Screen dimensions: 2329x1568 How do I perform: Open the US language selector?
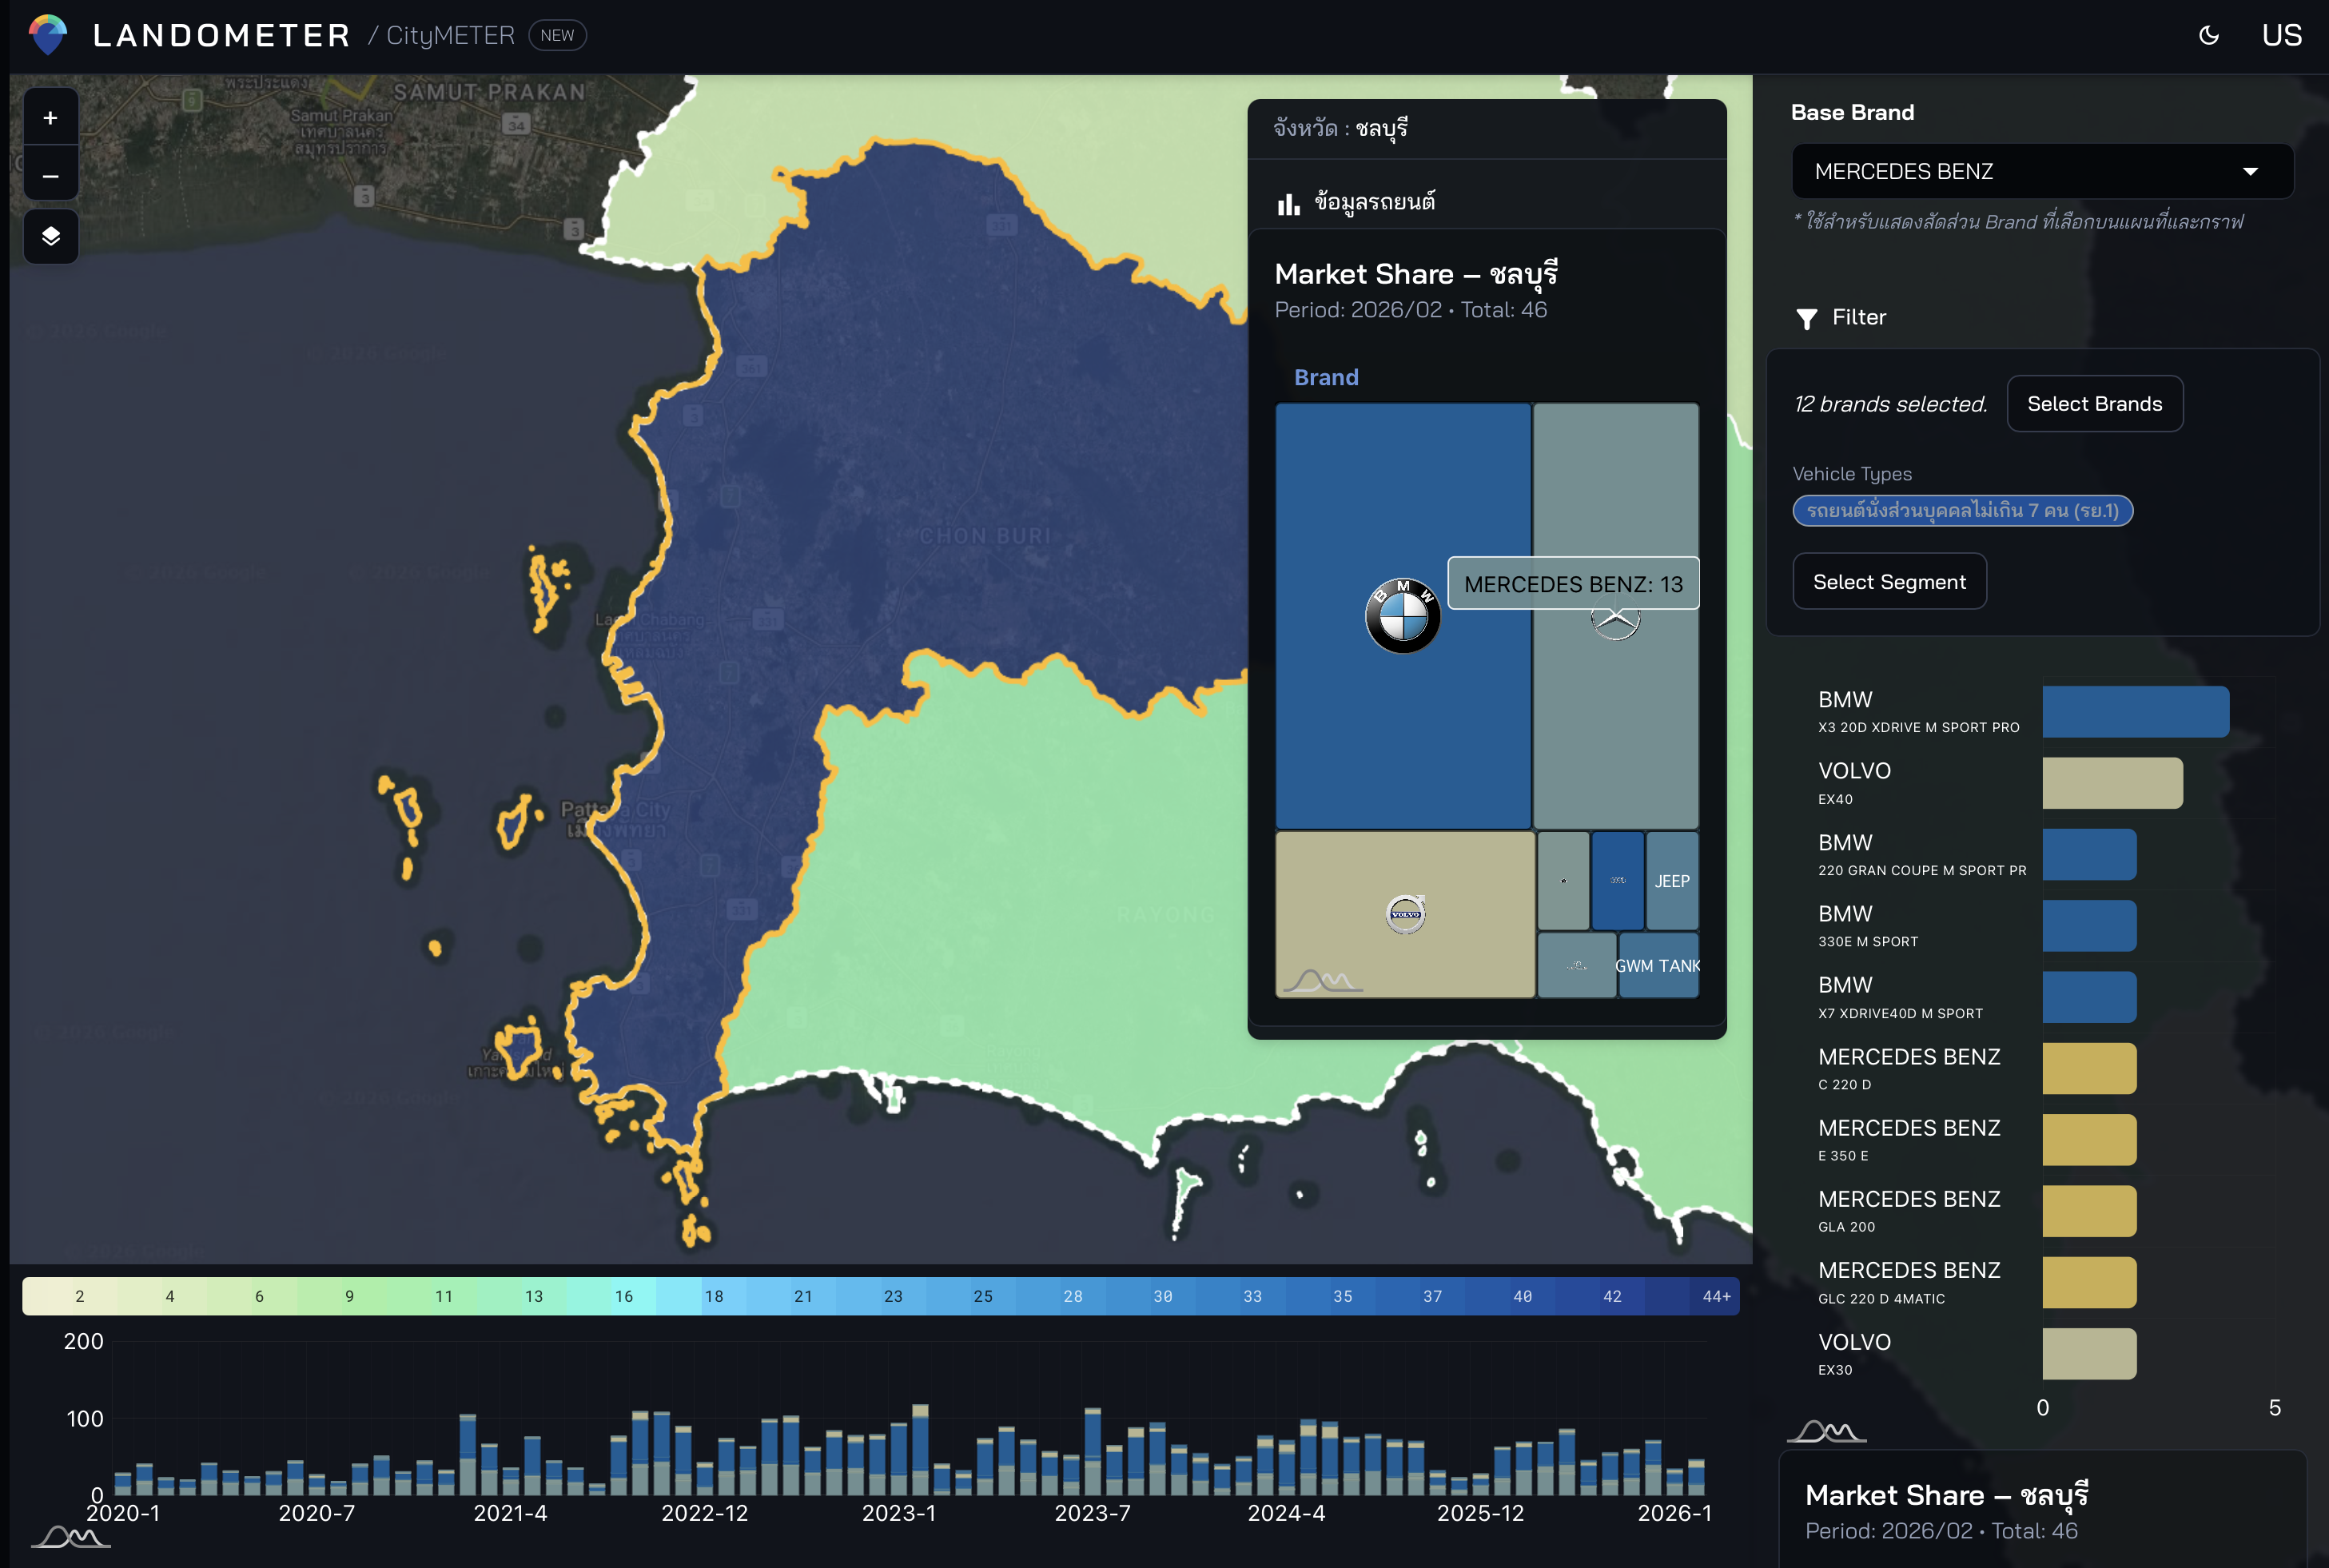click(x=2281, y=35)
